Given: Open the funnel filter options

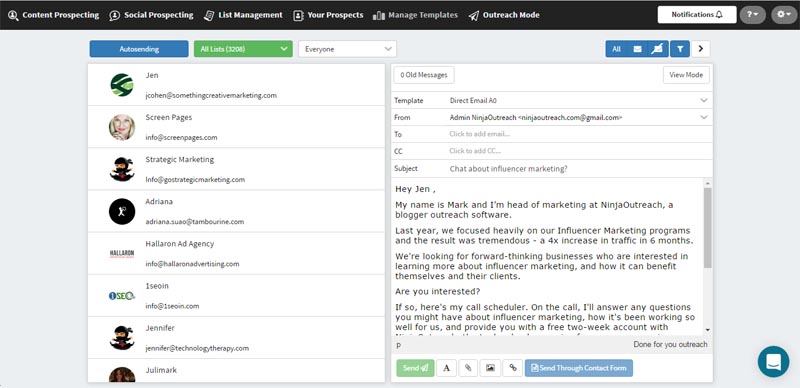Looking at the screenshot, I should 680,49.
